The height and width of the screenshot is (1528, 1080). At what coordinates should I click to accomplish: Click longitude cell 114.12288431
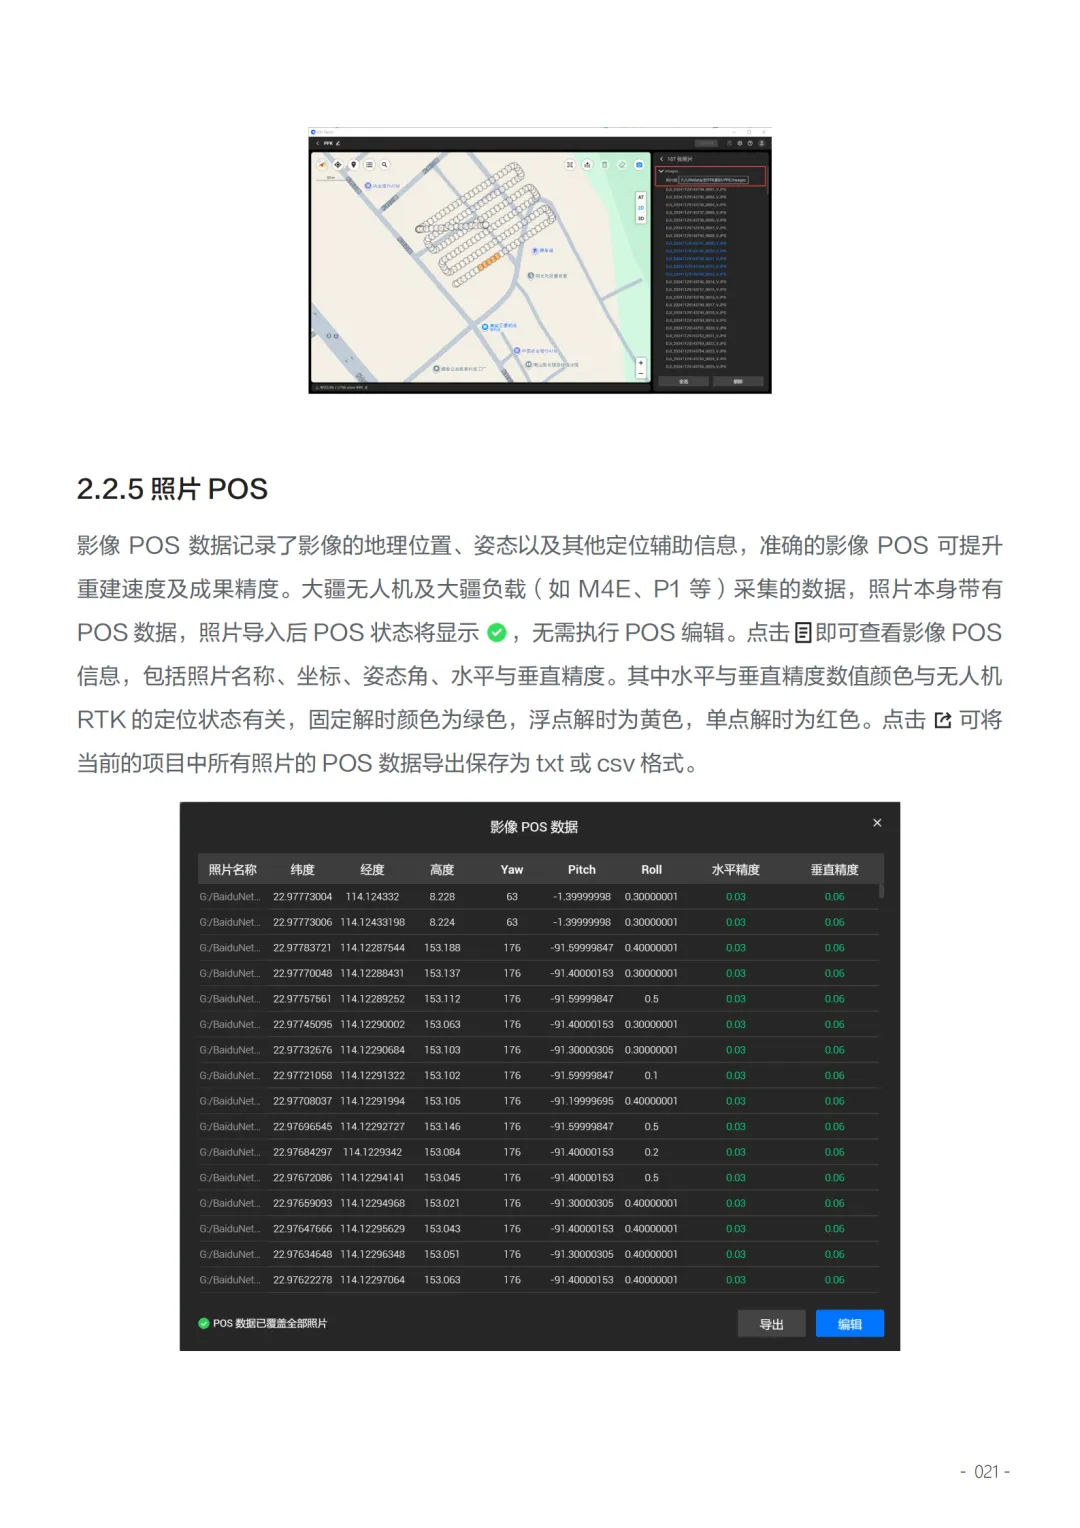[x=372, y=973]
